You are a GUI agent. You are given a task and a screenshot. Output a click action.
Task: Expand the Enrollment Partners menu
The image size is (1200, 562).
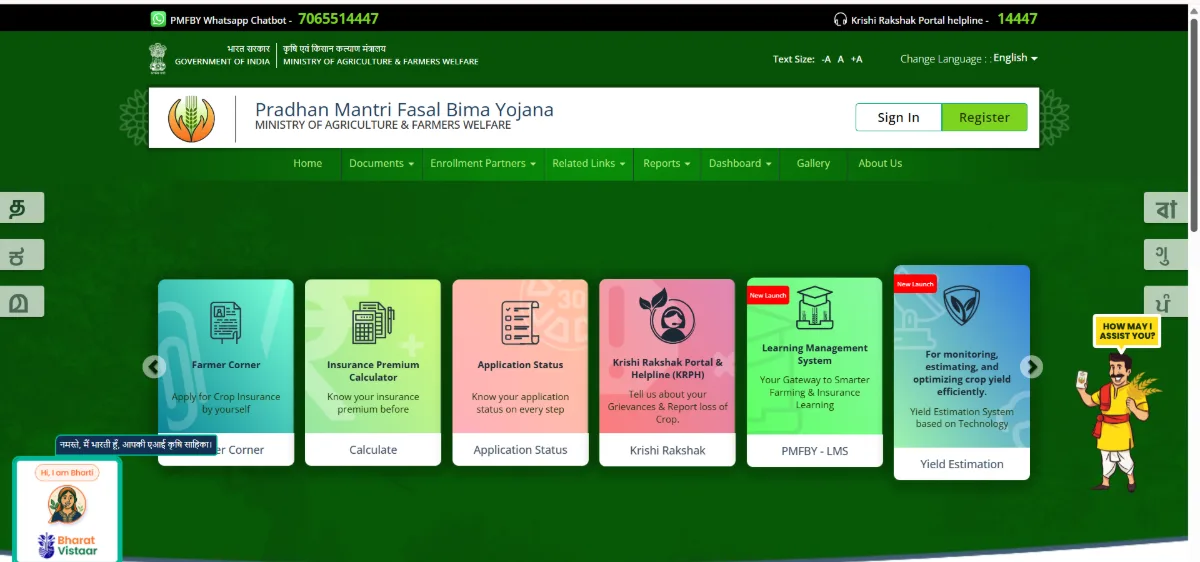click(483, 163)
